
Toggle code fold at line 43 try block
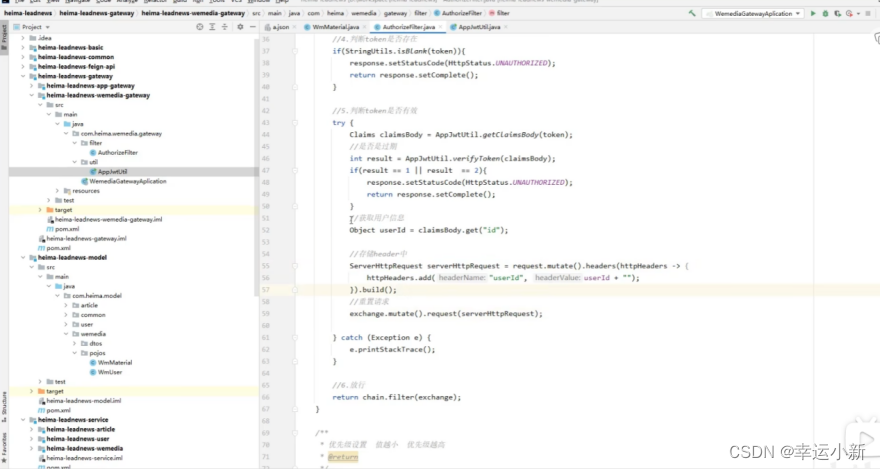coord(295,122)
